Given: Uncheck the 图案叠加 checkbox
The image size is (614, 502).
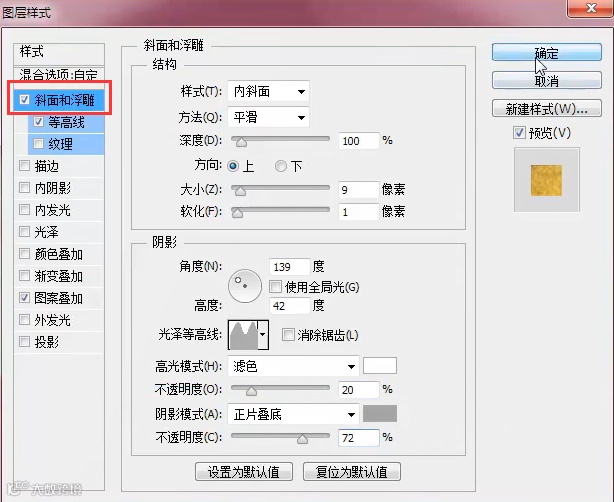Looking at the screenshot, I should pos(24,298).
